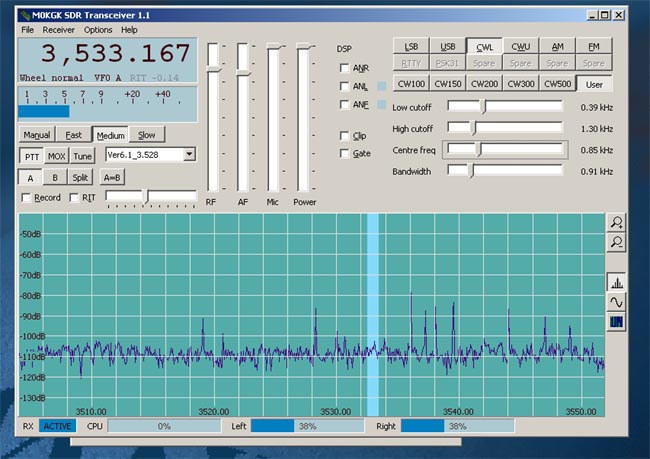Open the Ver6.1_3.528 dropdown list
Viewport: 650px width, 459px height.
coord(189,154)
